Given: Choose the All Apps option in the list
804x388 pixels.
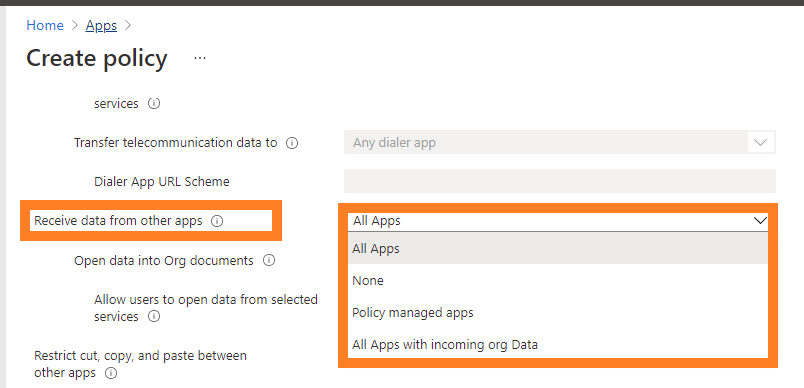Looking at the screenshot, I should 558,249.
